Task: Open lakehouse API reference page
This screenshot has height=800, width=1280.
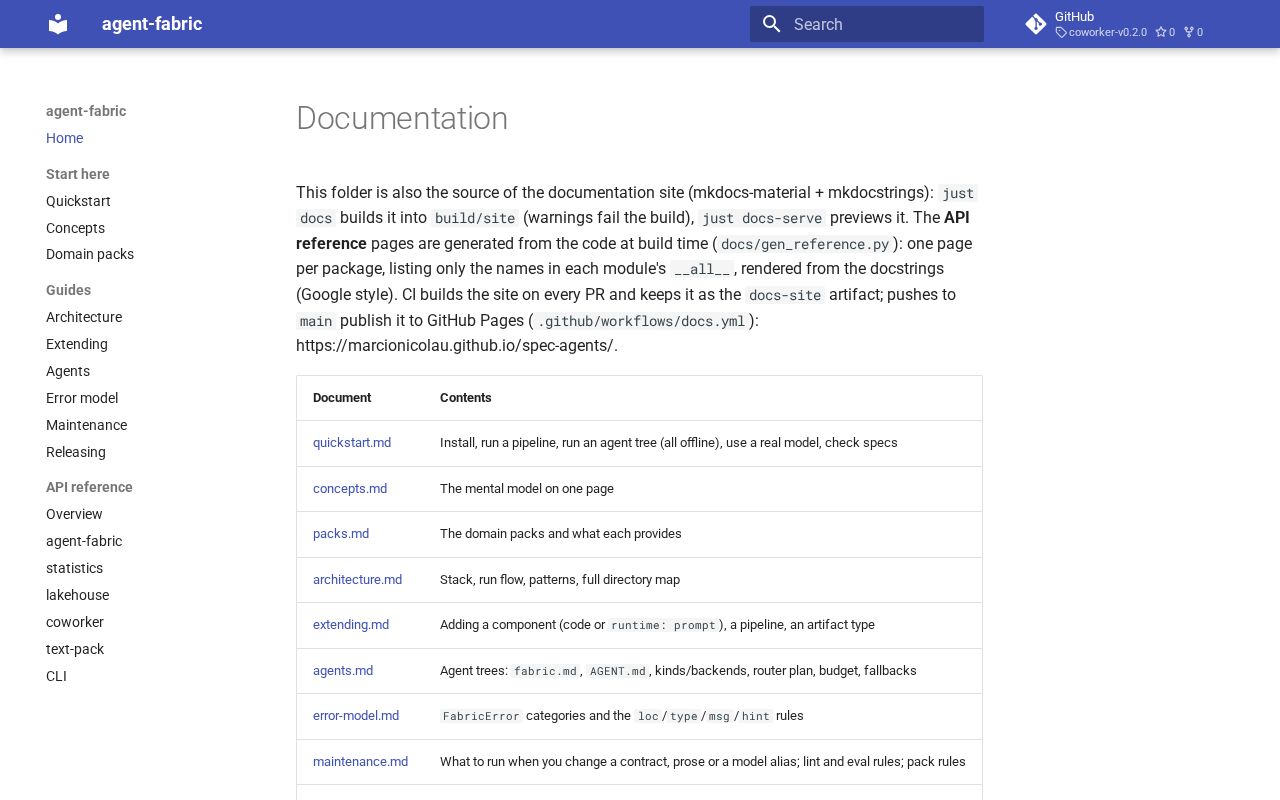Action: (x=77, y=595)
